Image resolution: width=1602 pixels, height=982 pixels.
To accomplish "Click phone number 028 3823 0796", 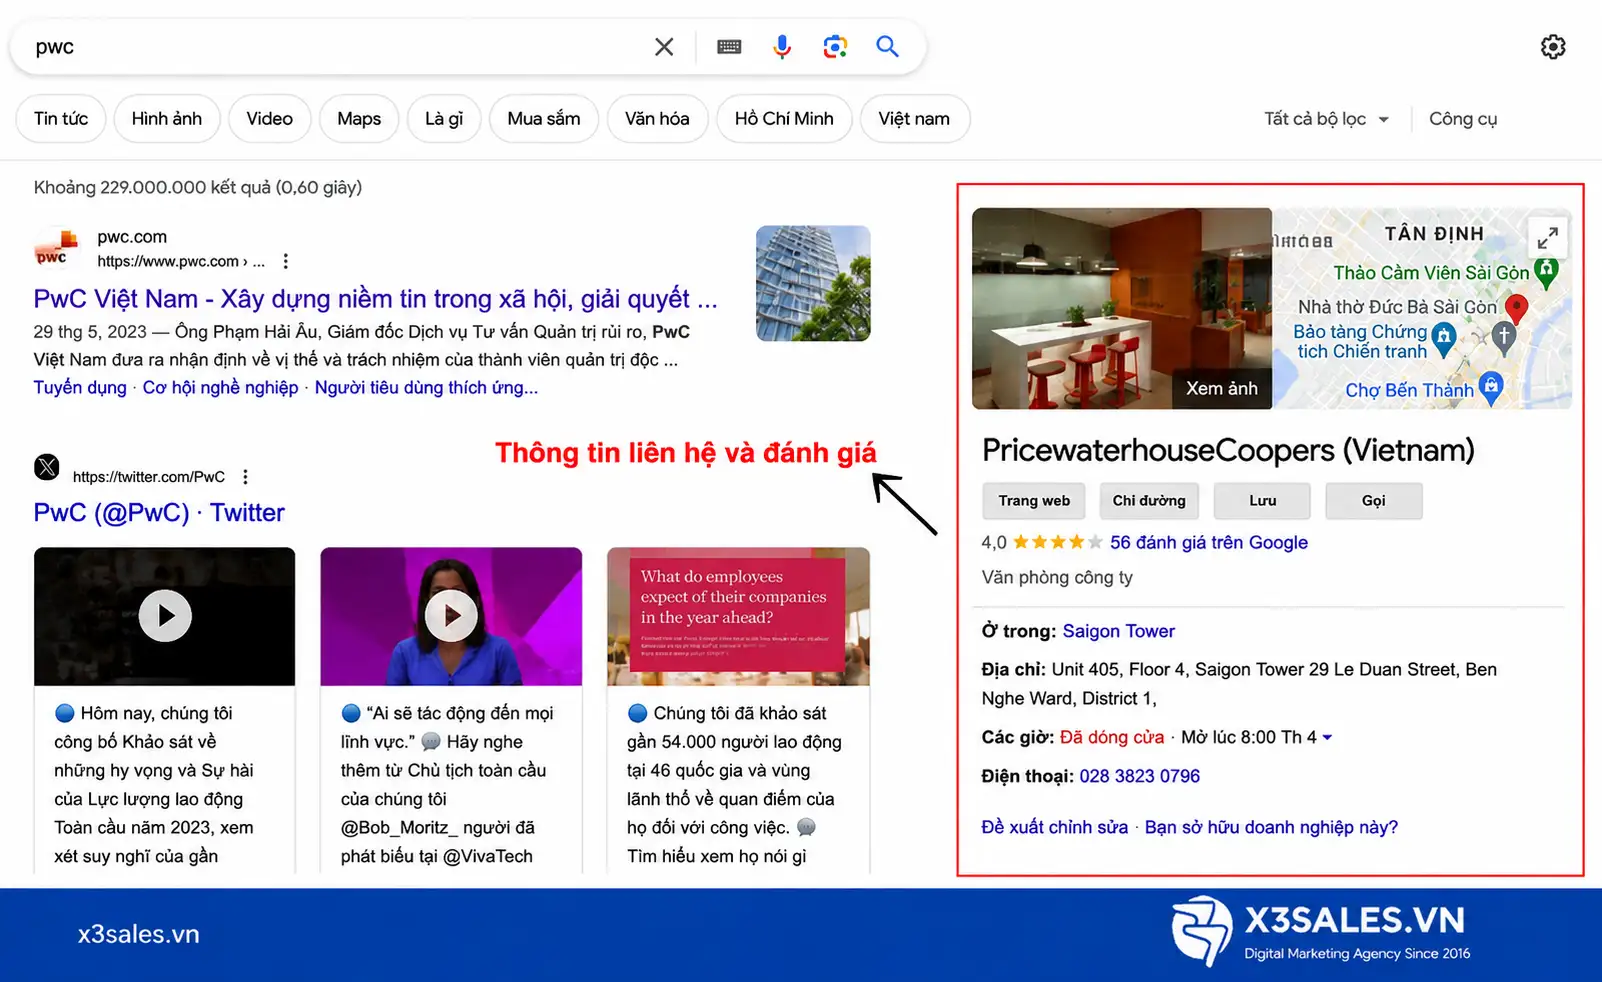I will [x=1140, y=777].
